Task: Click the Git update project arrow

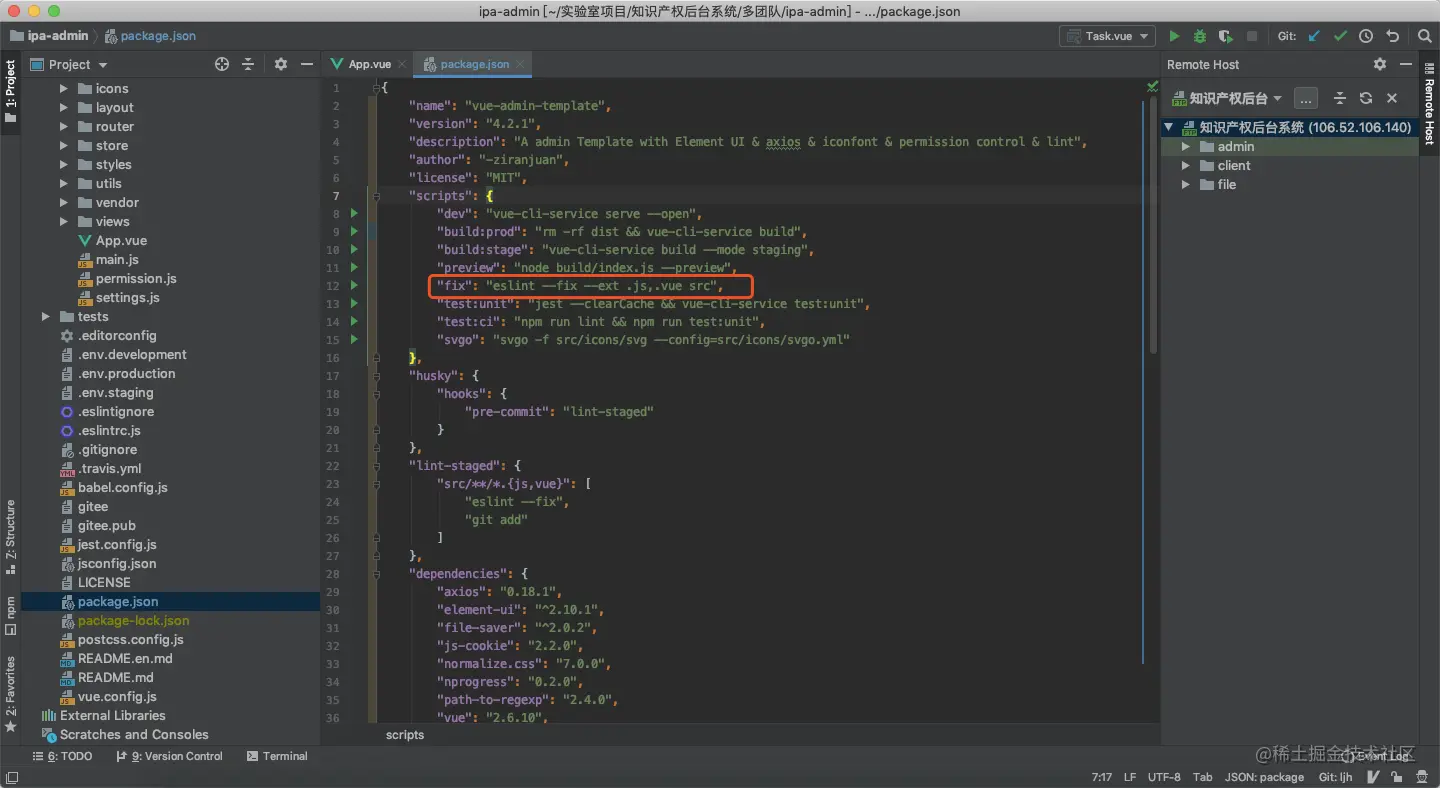Action: pos(1314,36)
